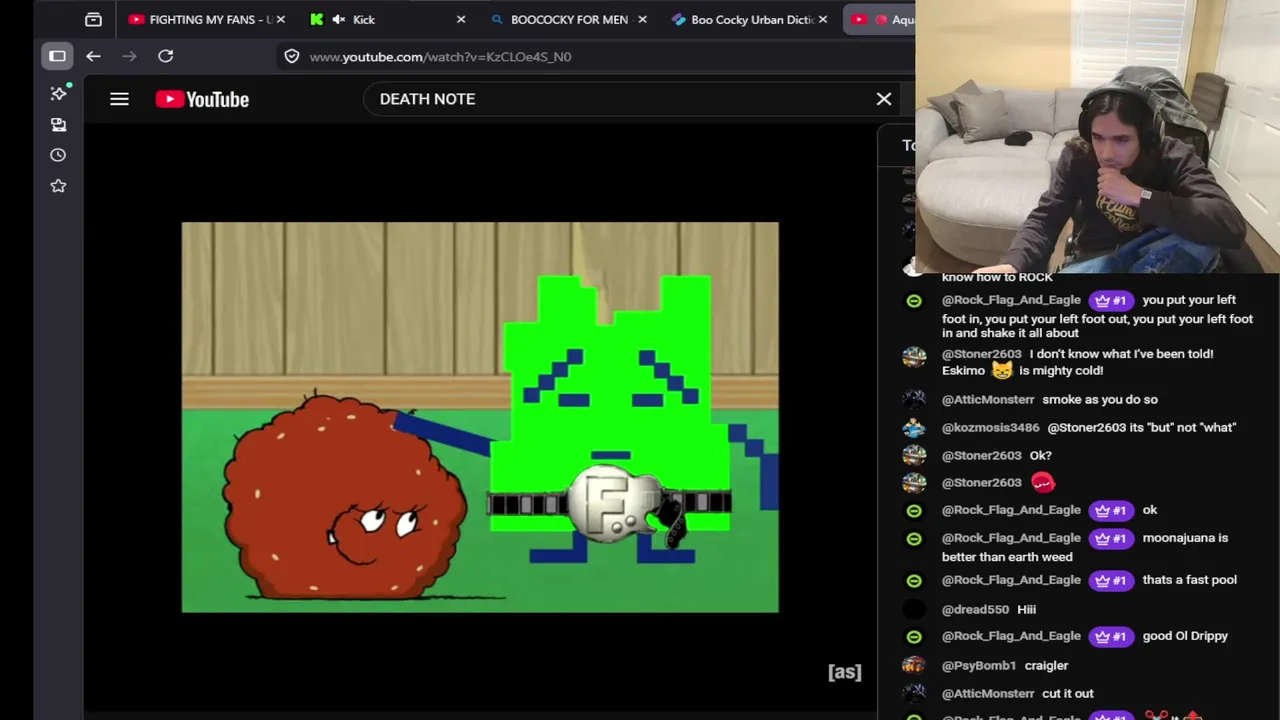Open @AtticMonsterr name on "smoke as you do so"
Screen dimensions: 1280x720
point(988,399)
